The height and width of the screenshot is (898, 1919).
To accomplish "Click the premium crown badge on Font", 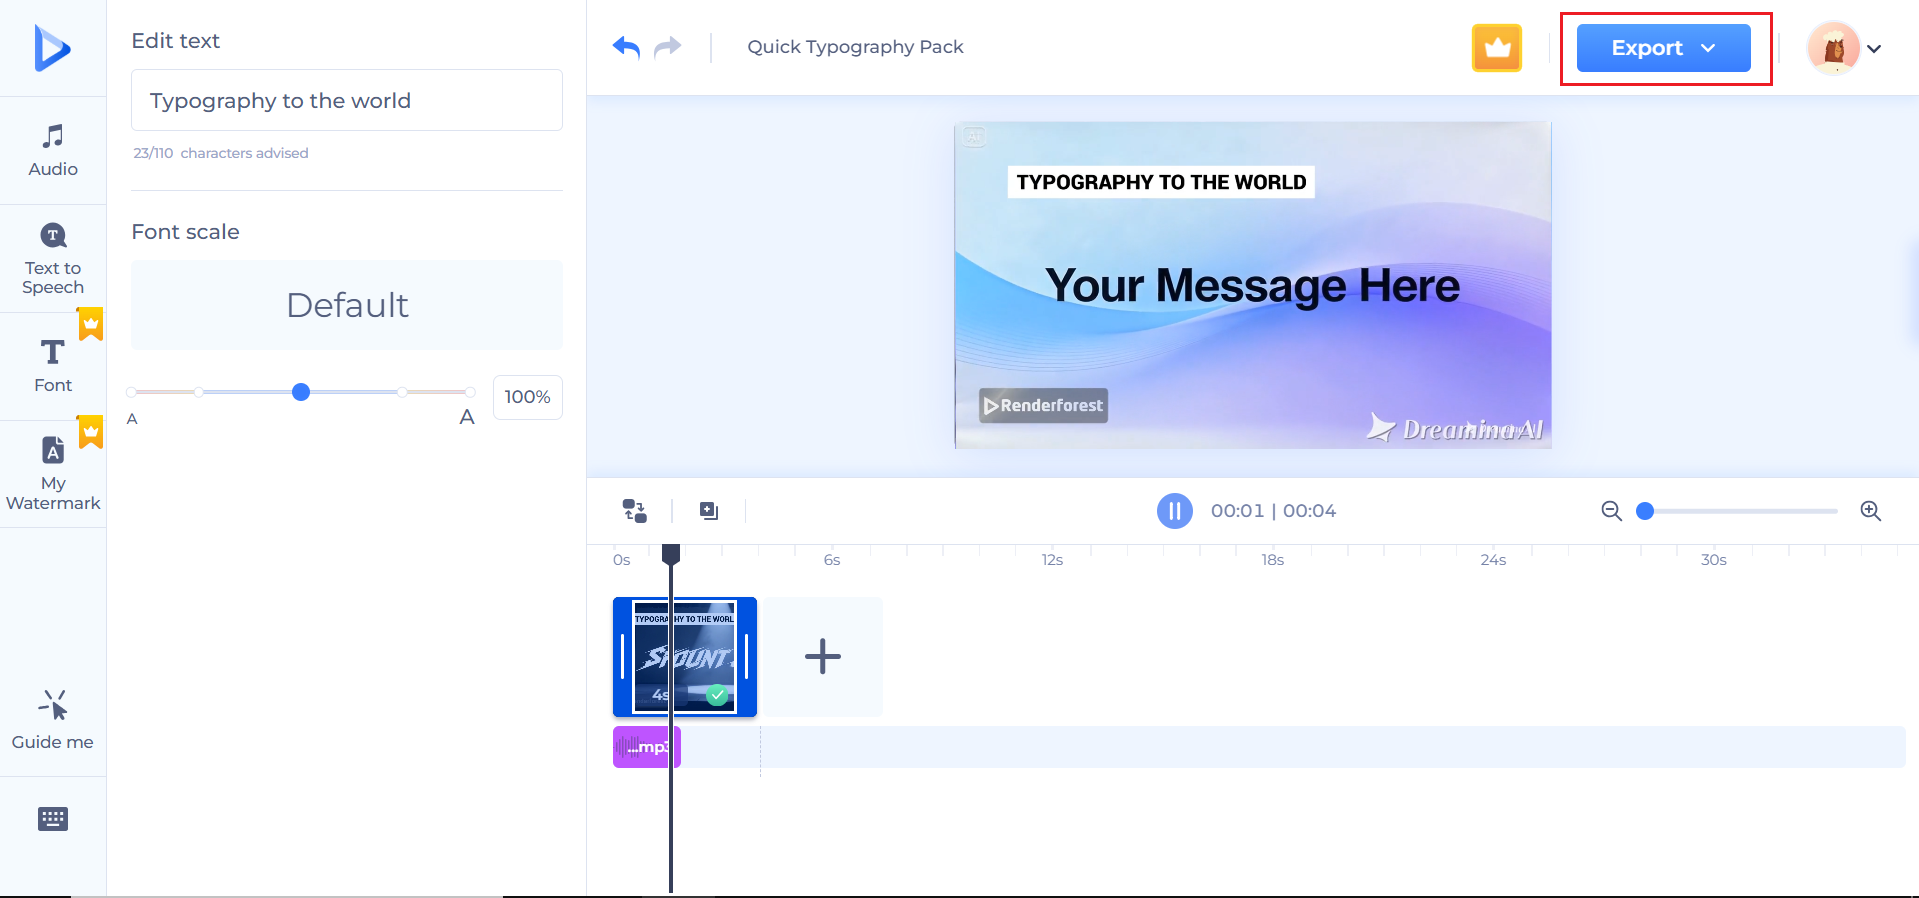I will pos(91,324).
